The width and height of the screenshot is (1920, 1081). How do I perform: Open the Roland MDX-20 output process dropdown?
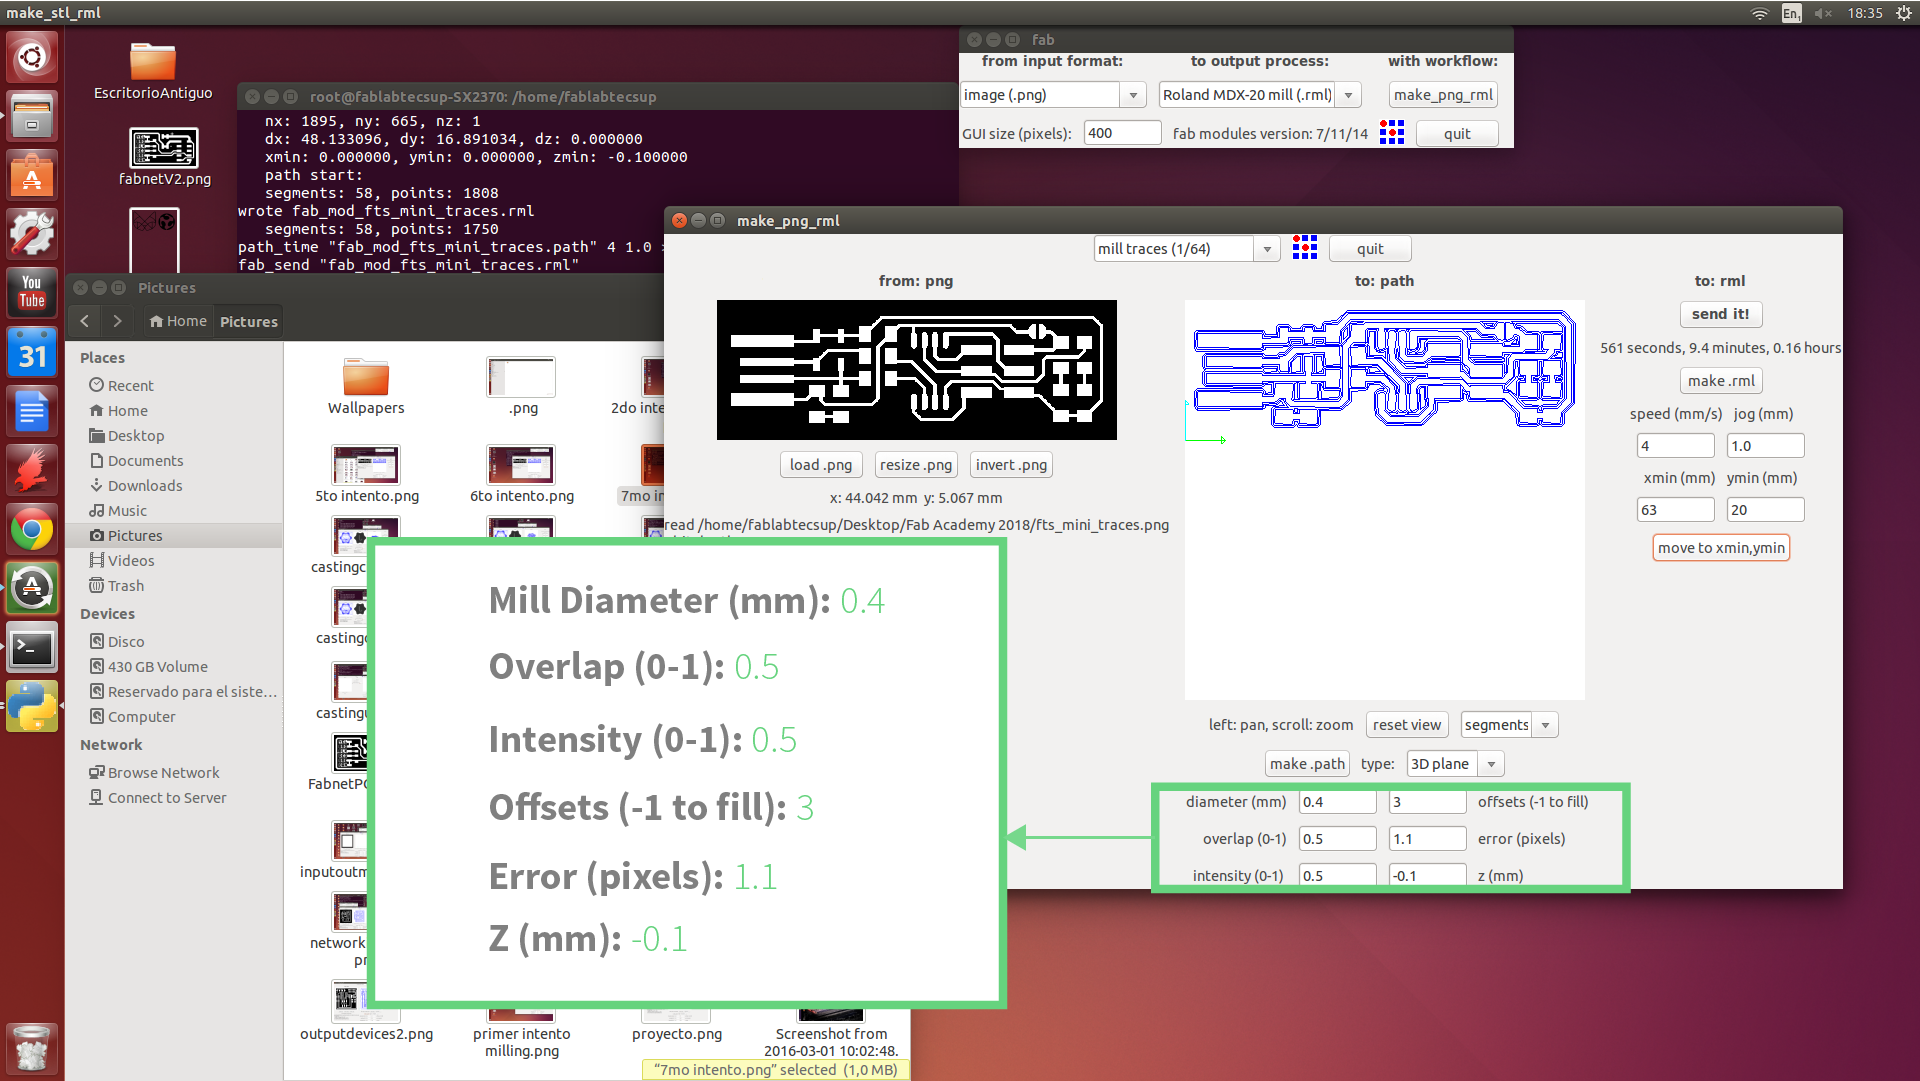click(1348, 95)
